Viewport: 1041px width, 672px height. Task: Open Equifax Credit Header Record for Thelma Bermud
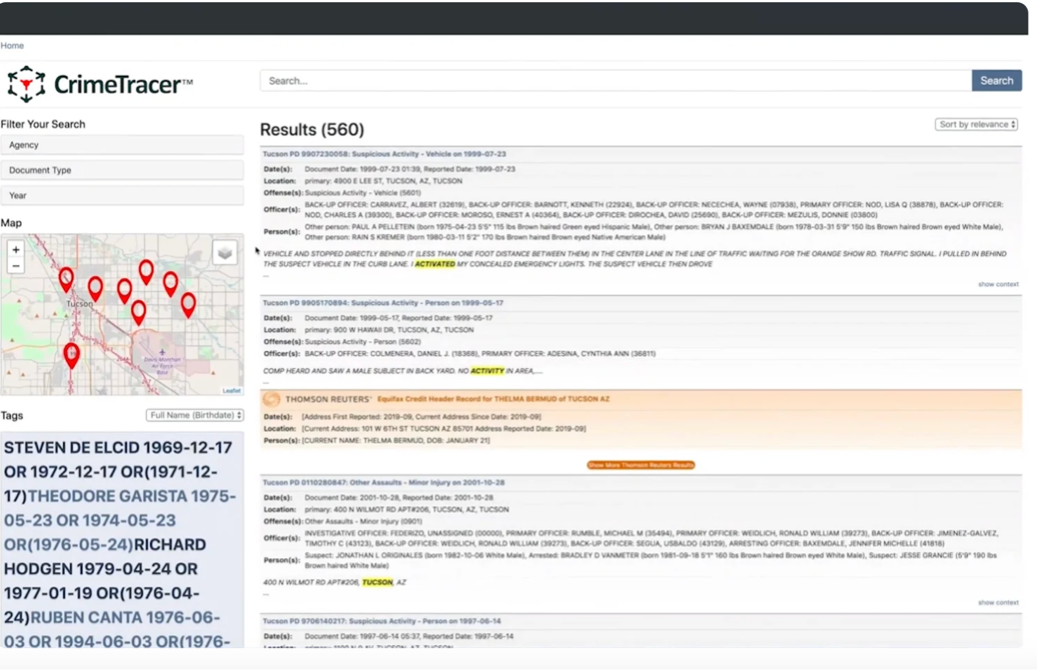point(493,399)
